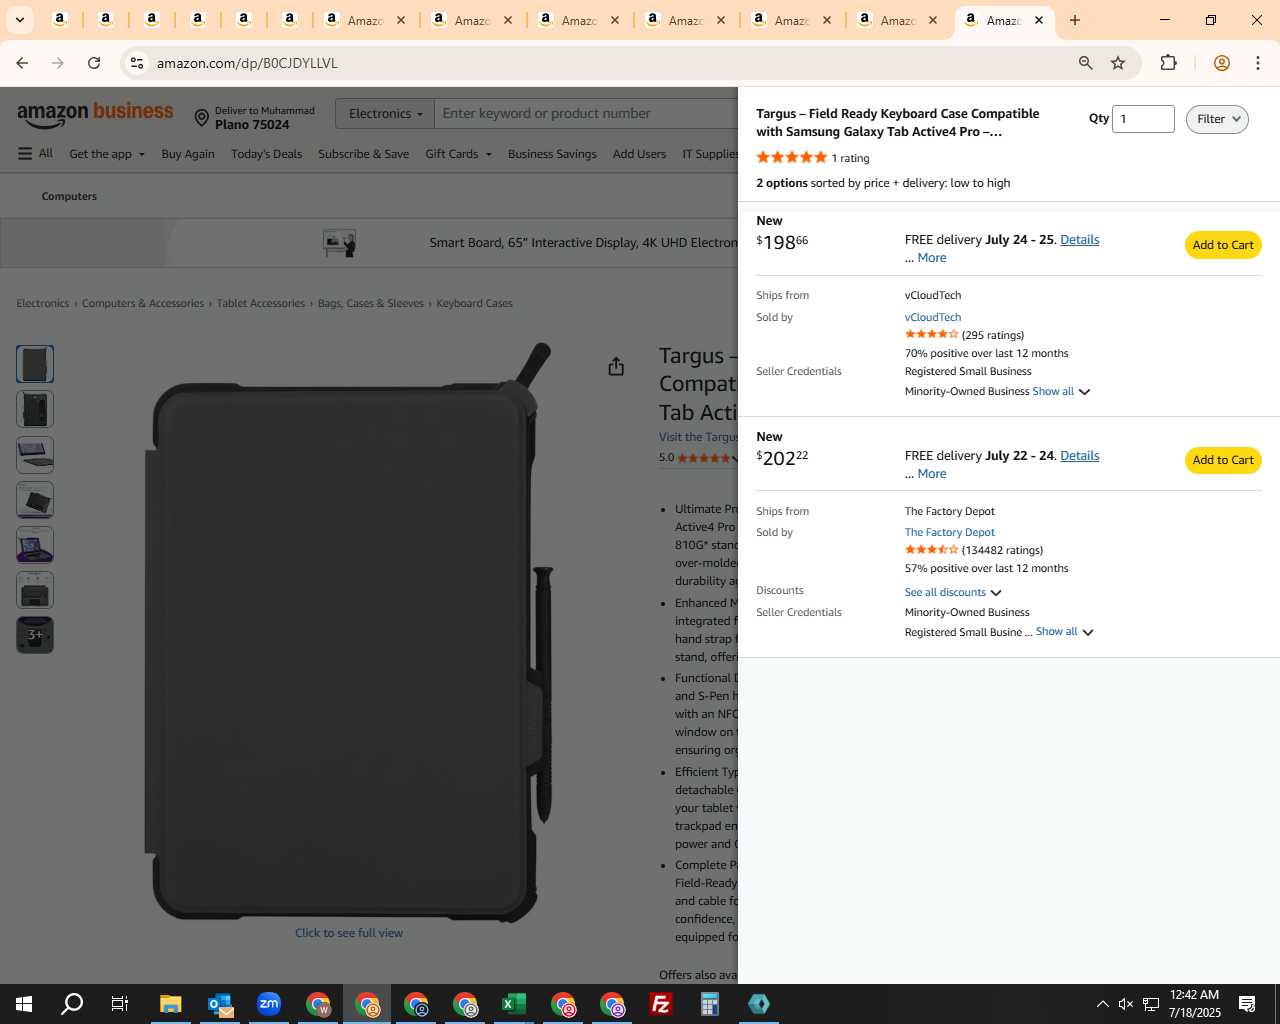The height and width of the screenshot is (1024, 1280).
Task: Open Today's Deals in the nav bar
Action: click(x=266, y=154)
